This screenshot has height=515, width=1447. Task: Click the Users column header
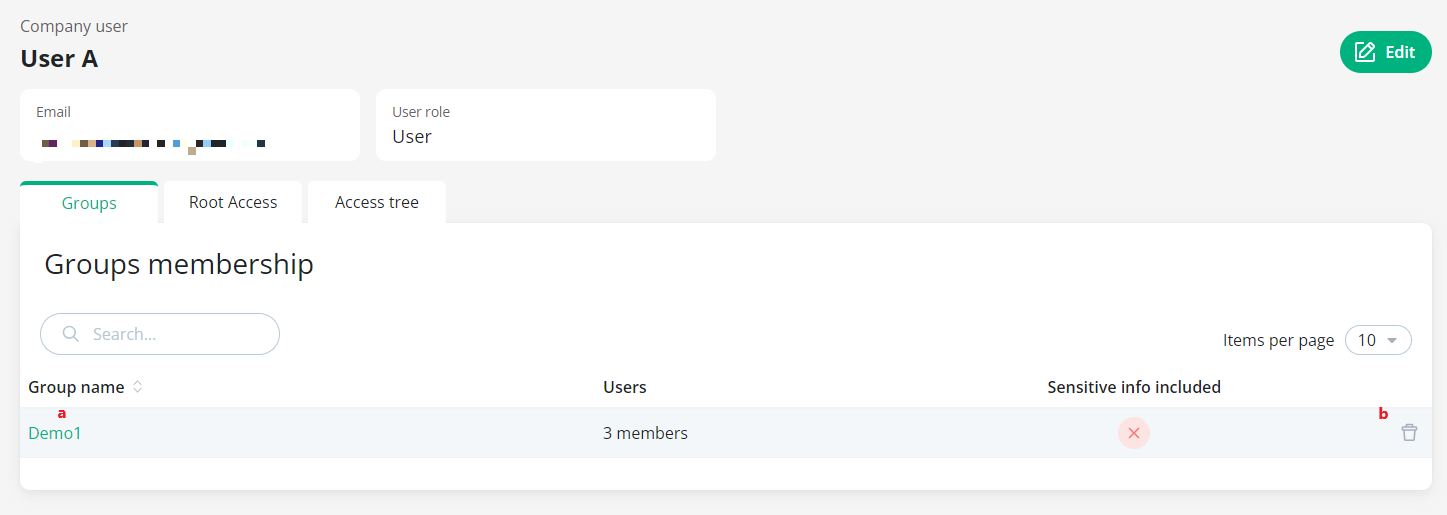tap(625, 387)
